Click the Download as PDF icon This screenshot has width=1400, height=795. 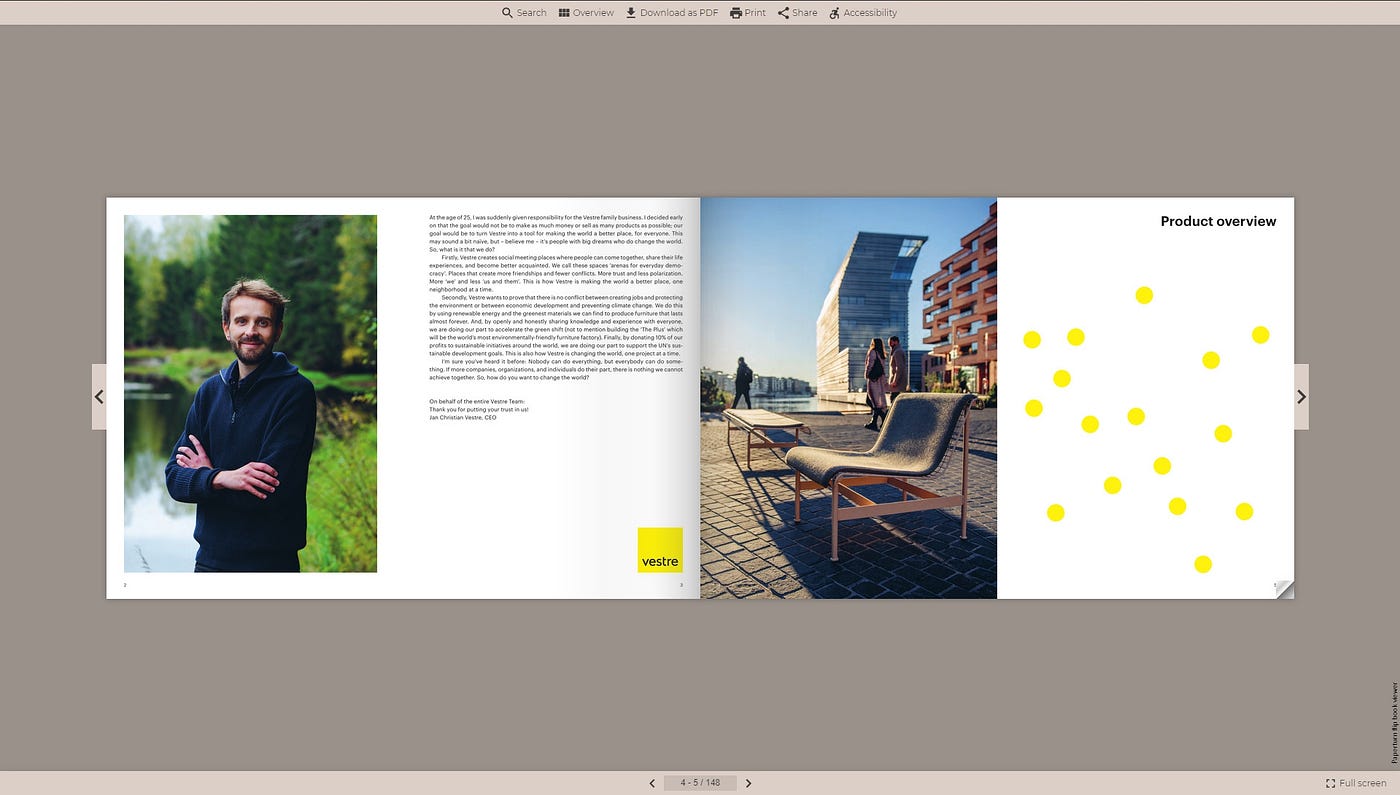tap(631, 13)
